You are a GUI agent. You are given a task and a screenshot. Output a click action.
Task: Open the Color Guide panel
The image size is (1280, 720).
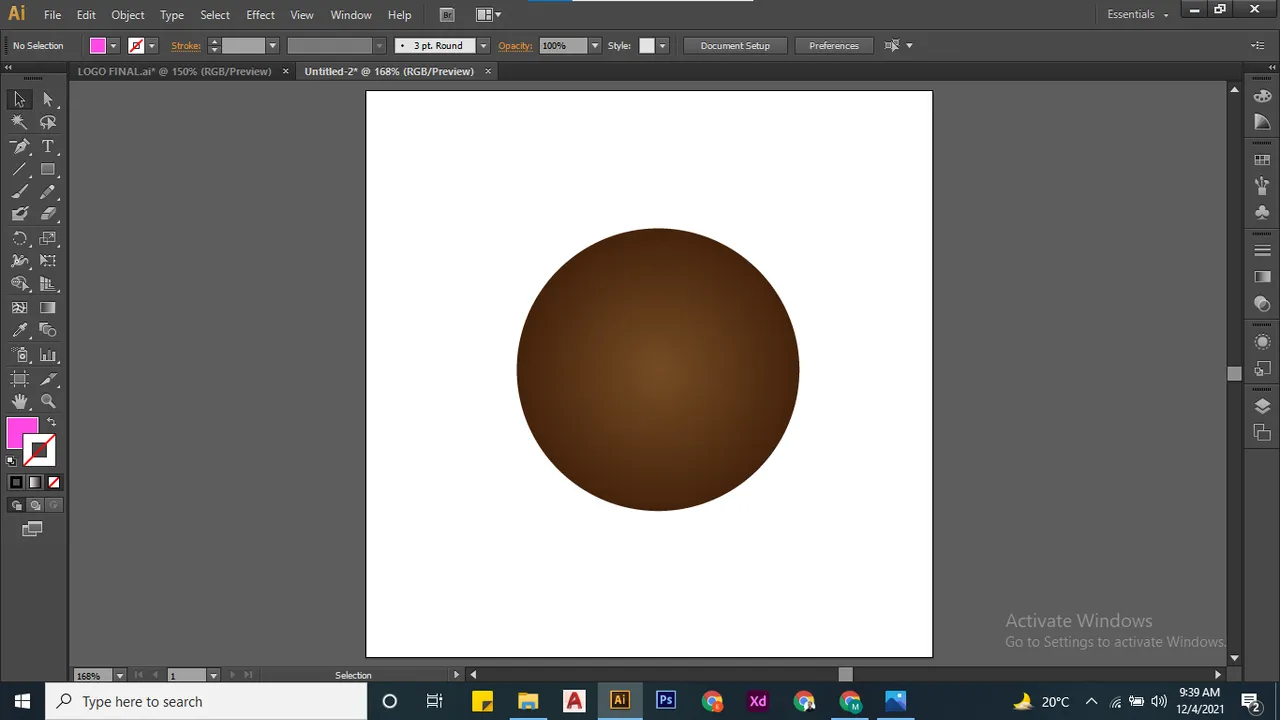tap(1262, 122)
